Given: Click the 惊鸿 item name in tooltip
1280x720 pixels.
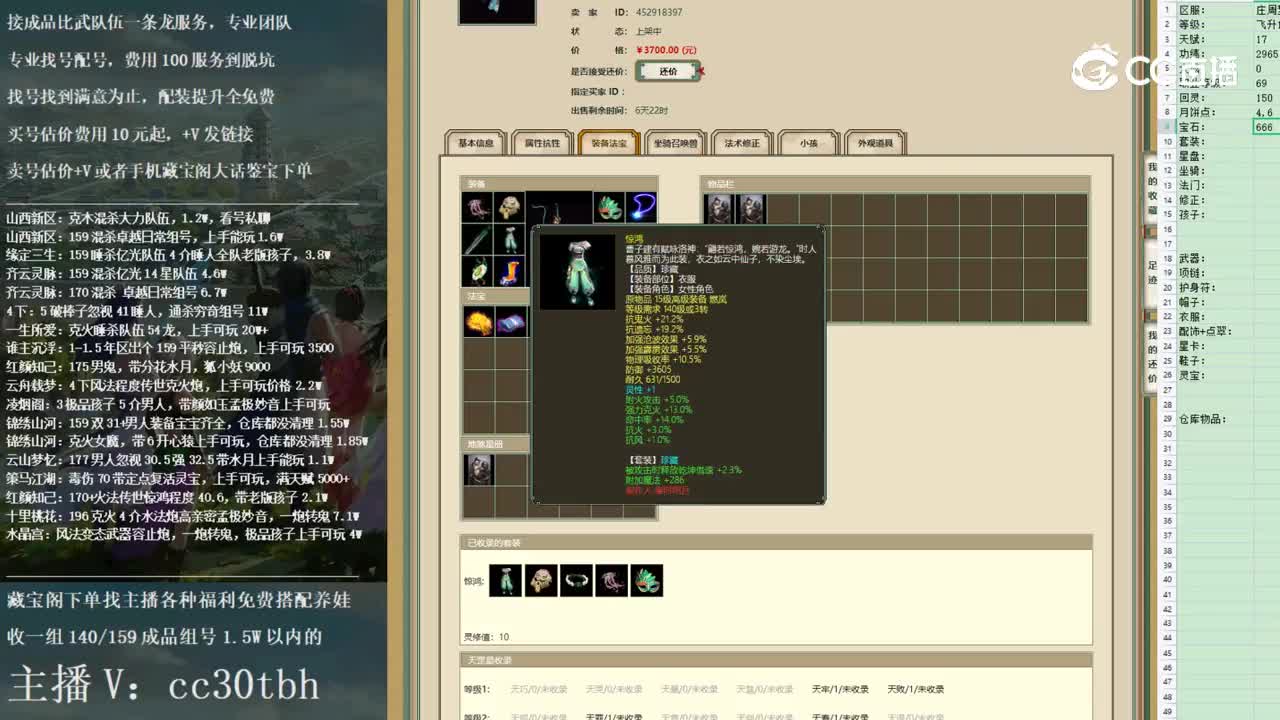Looking at the screenshot, I should (x=635, y=240).
